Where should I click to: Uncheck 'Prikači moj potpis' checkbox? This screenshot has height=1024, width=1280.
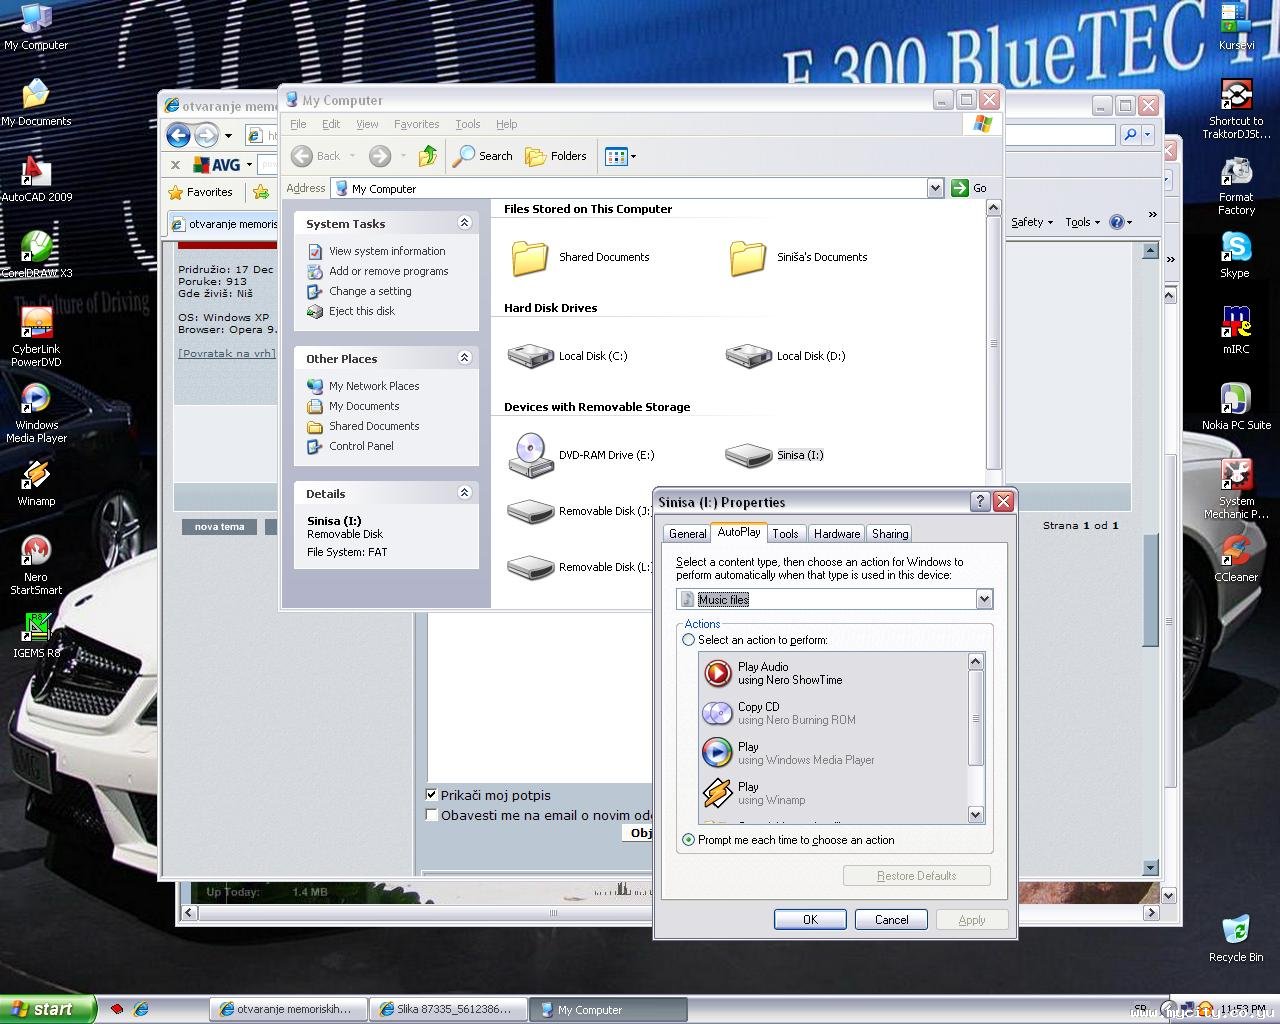[x=431, y=795]
